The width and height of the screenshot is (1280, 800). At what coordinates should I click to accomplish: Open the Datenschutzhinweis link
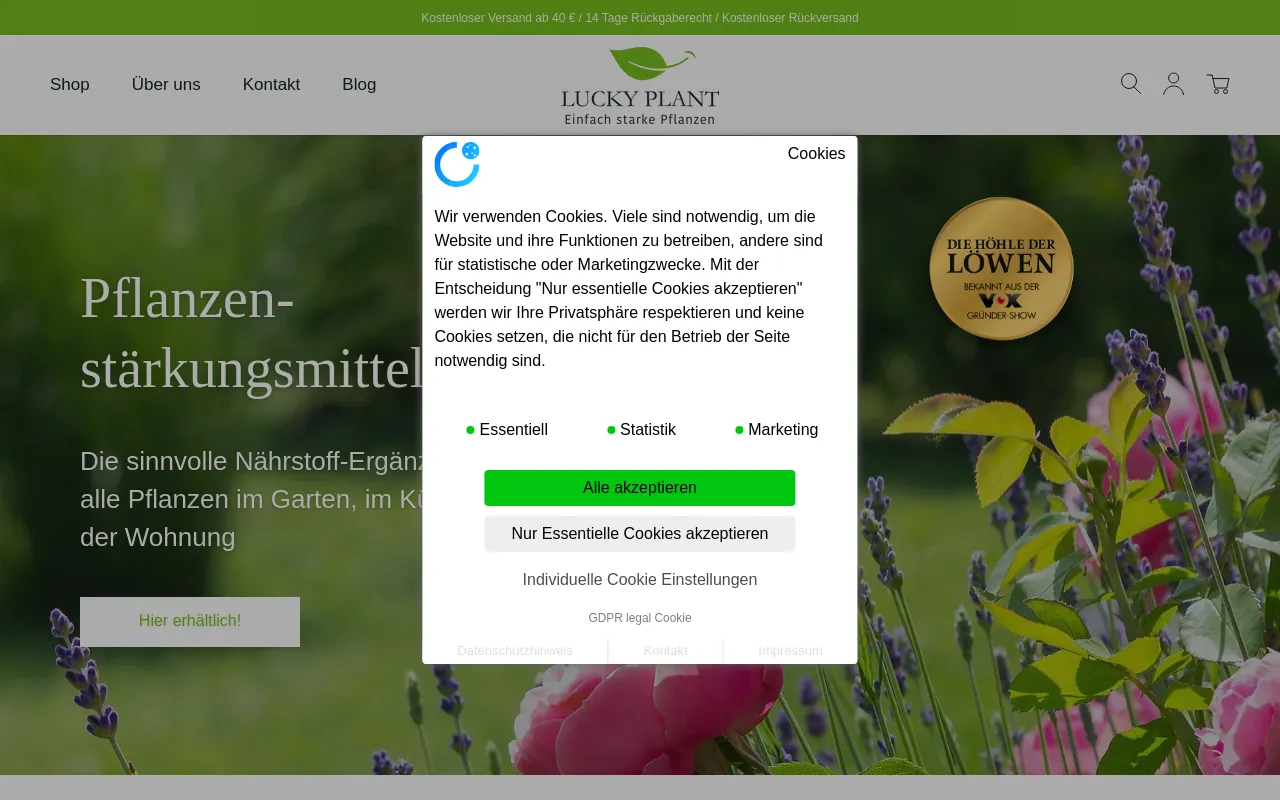515,651
